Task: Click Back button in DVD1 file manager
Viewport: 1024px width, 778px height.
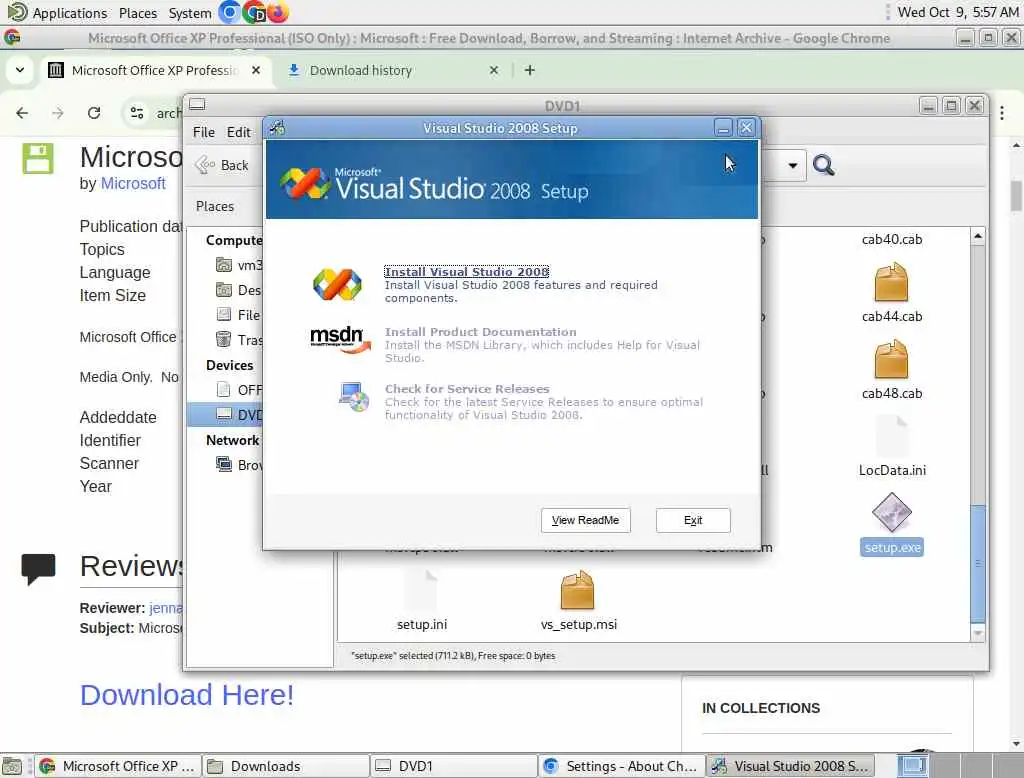Action: (x=222, y=165)
